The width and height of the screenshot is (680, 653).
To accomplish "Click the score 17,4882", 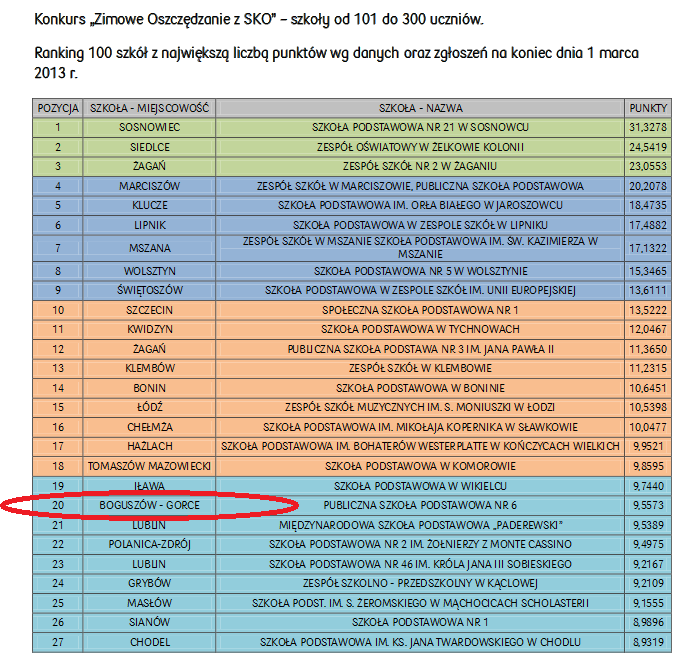I will (648, 225).
